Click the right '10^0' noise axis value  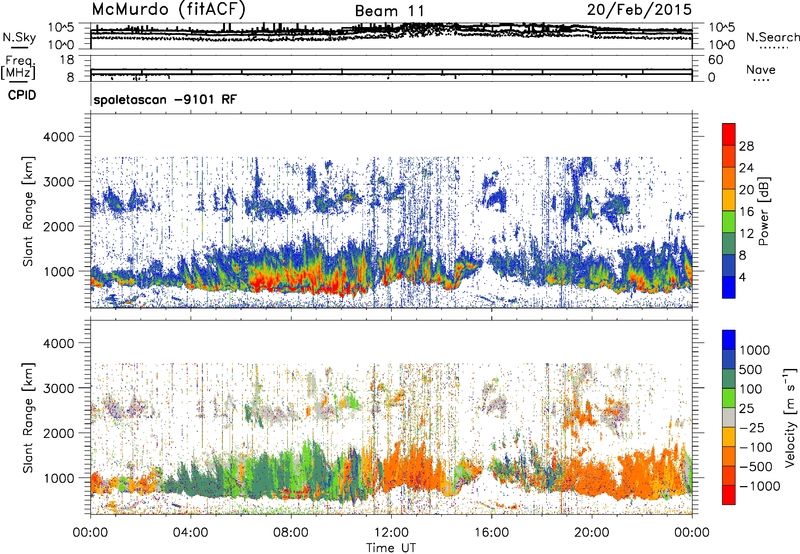click(x=722, y=45)
